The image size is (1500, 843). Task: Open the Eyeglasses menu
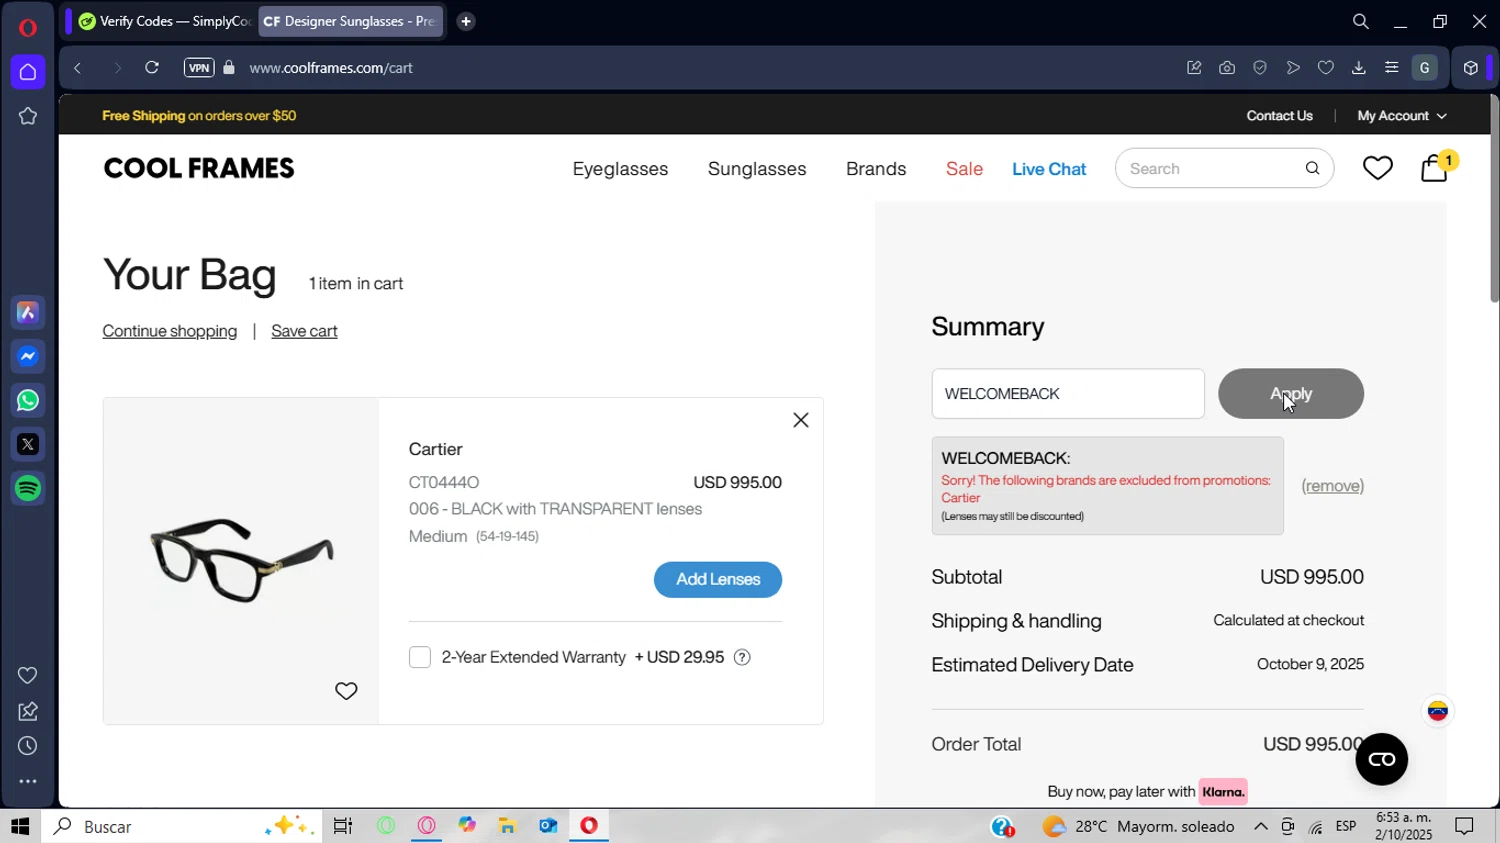620,169
